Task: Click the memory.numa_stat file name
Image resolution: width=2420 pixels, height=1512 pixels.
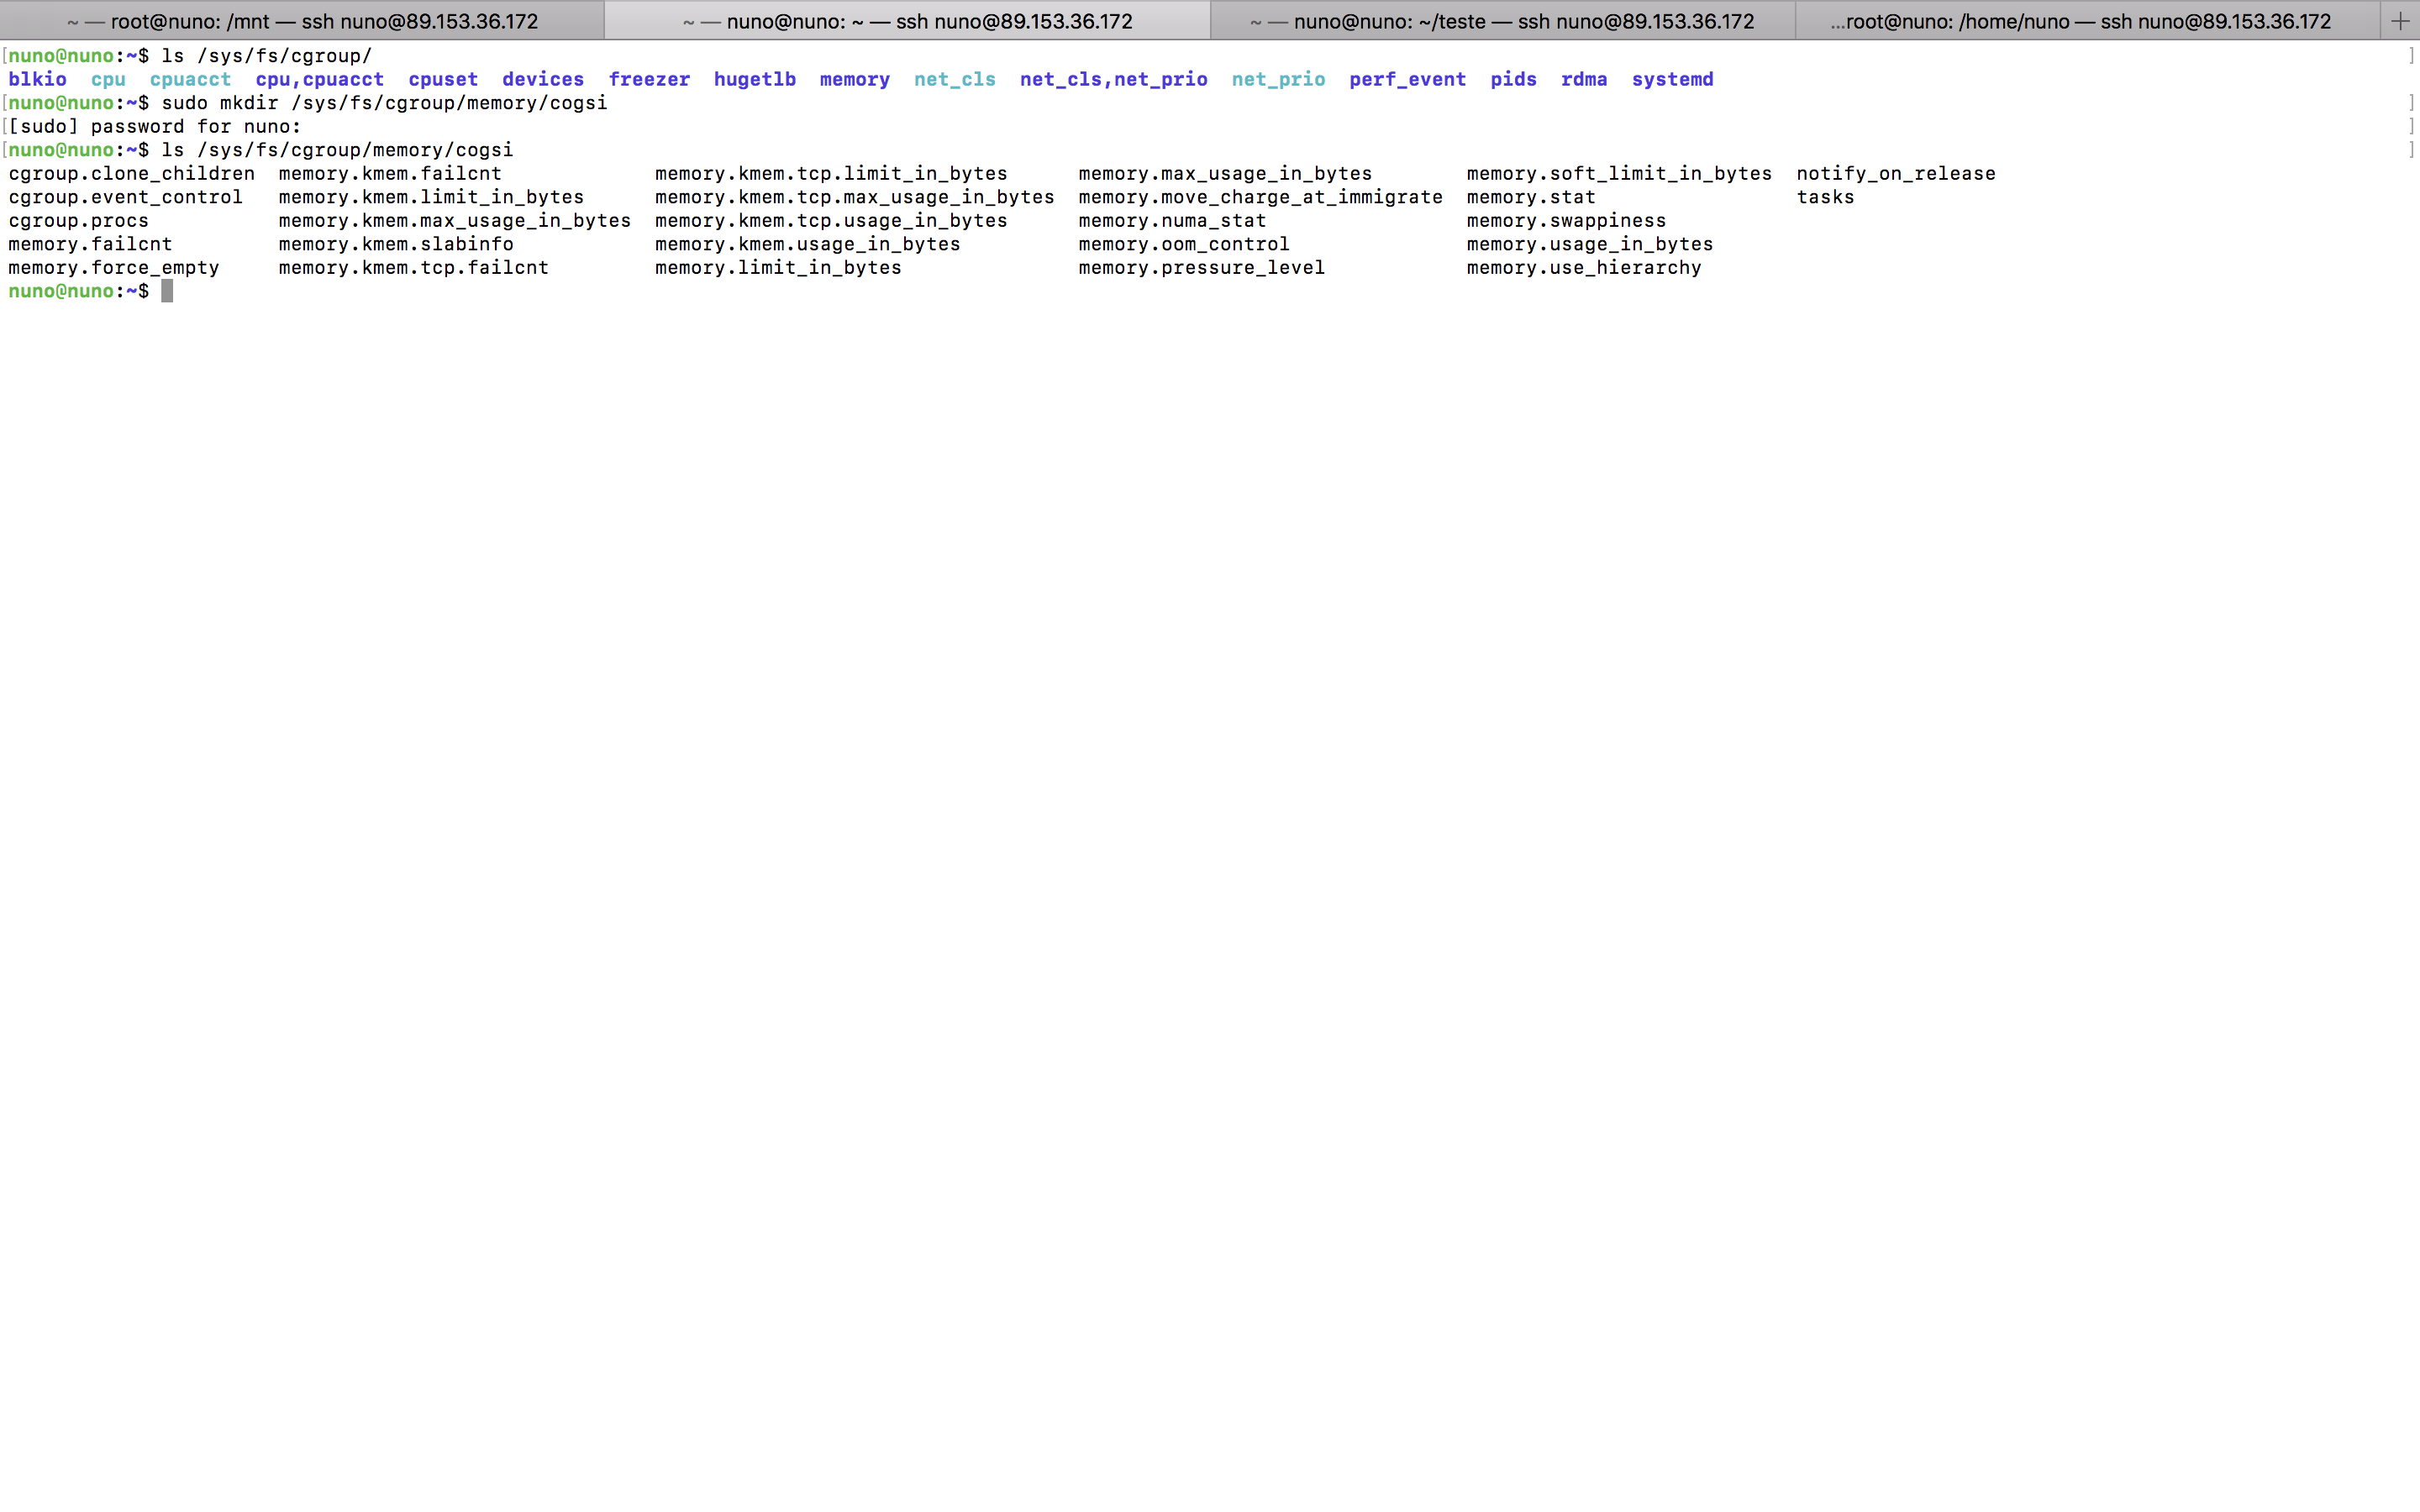Action: click(x=1172, y=220)
